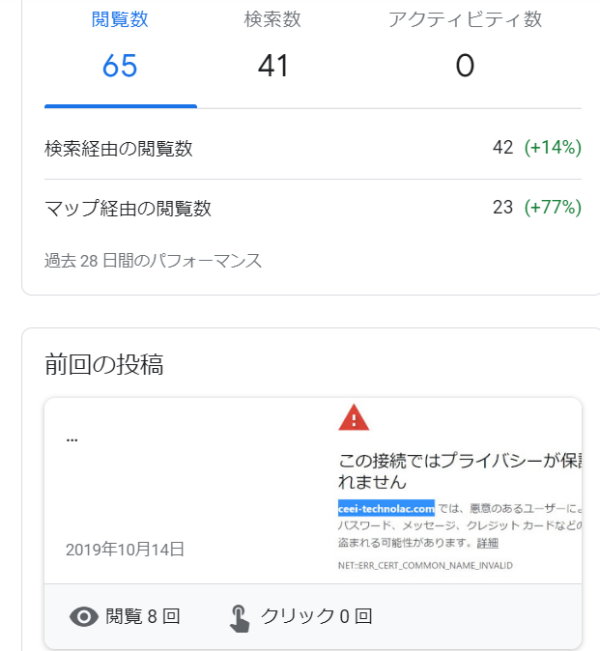Screen dimensions: 600x651
Task: Click the +77% change value
Action: [x=553, y=208]
